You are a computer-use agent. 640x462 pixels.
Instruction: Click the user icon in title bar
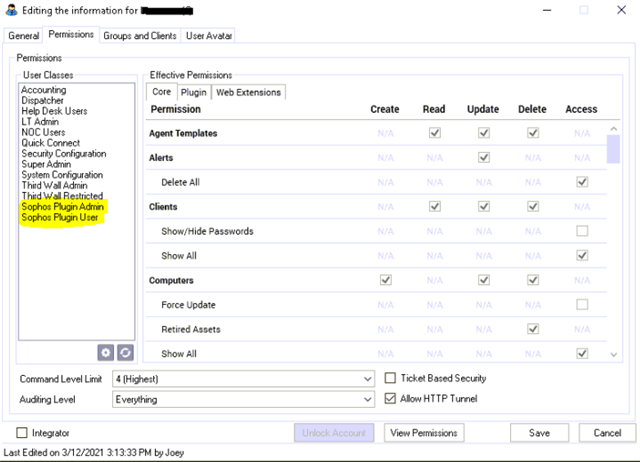12,10
